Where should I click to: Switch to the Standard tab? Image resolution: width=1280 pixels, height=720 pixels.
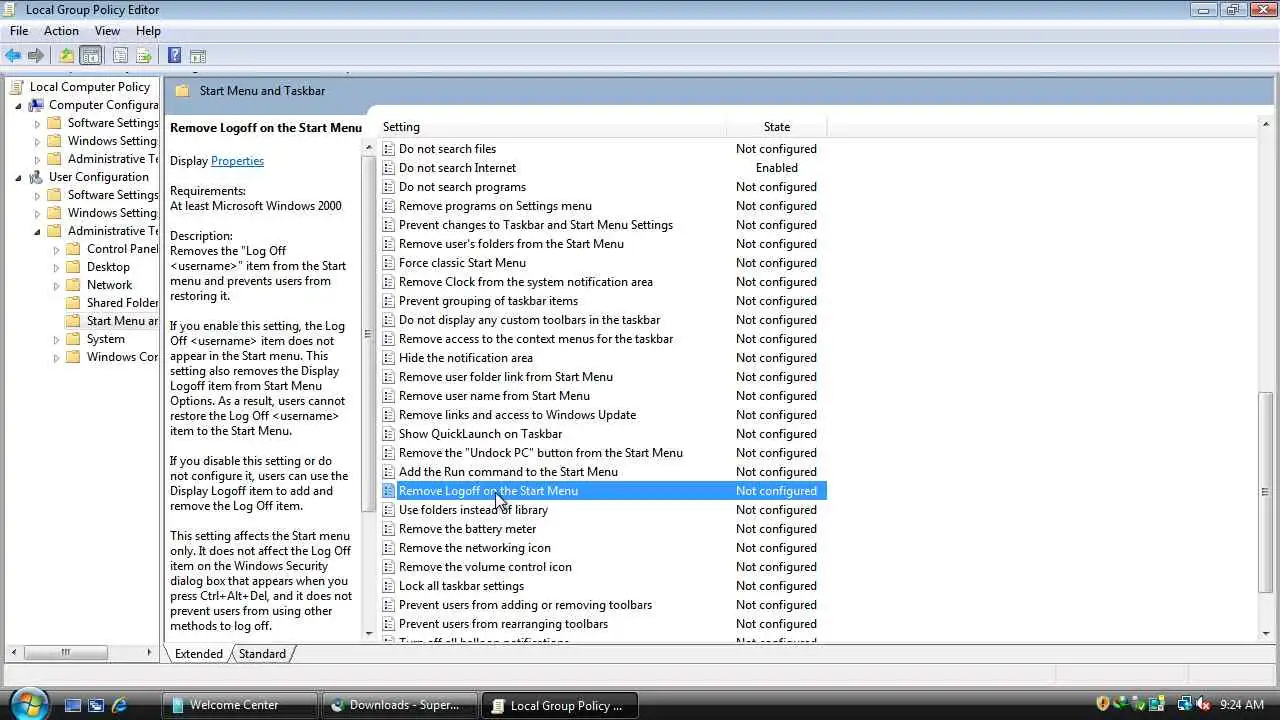click(262, 654)
